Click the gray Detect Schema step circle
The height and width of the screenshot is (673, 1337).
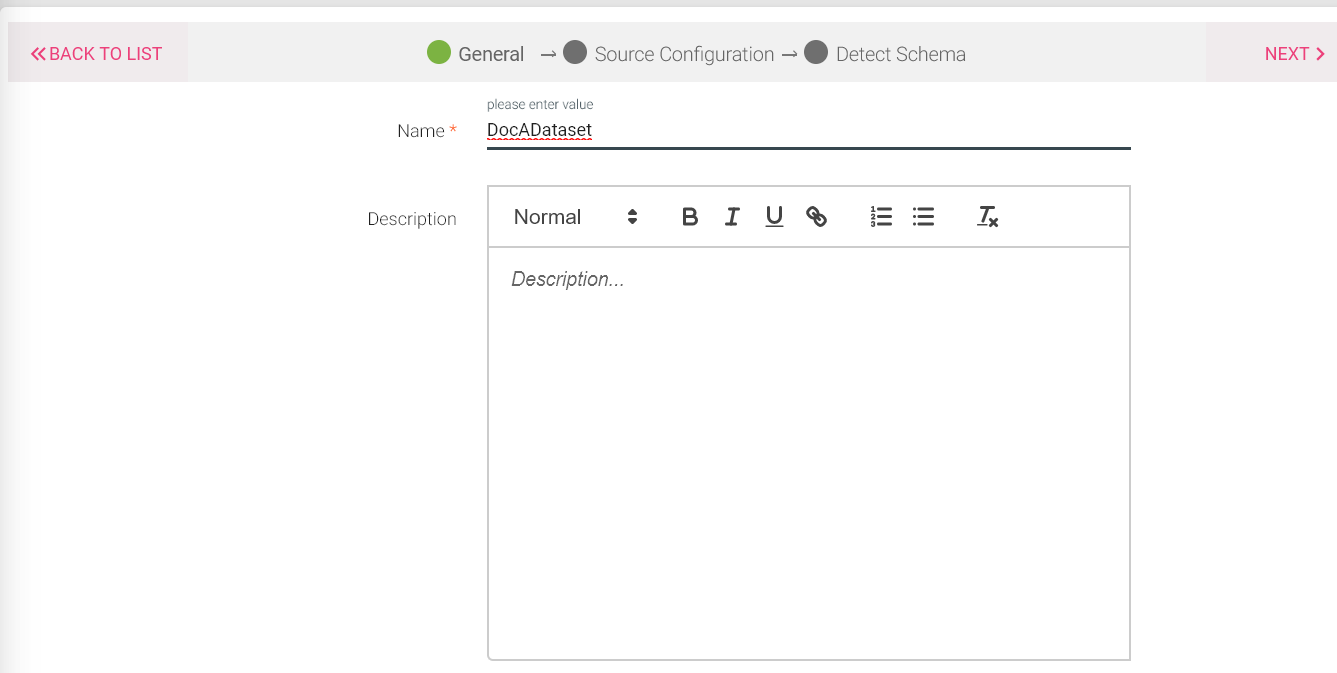(816, 53)
